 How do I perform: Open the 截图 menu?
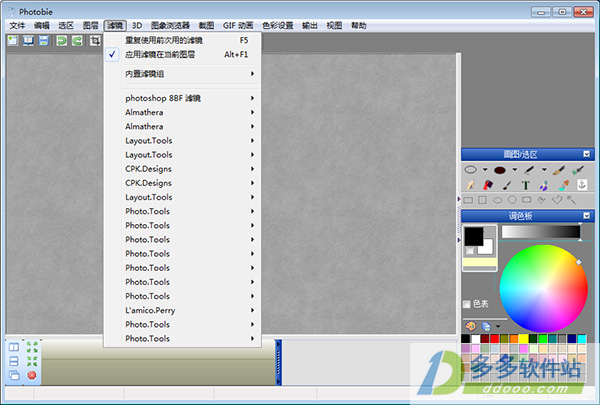[206, 25]
